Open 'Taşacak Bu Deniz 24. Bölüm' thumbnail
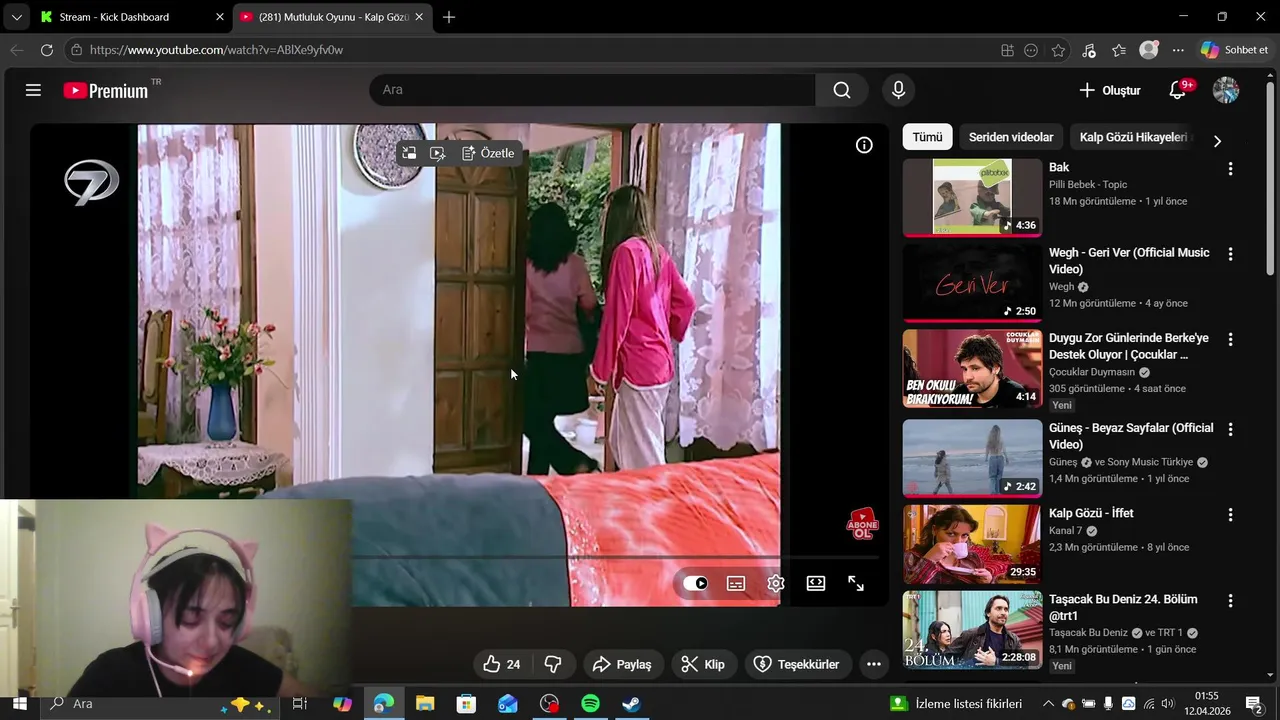Image resolution: width=1280 pixels, height=720 pixels. (x=972, y=630)
